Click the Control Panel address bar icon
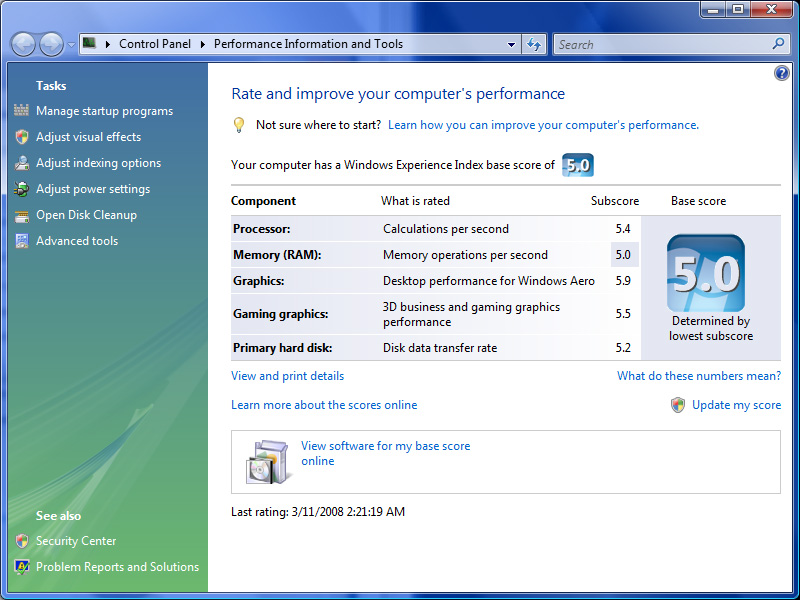800x600 pixels. coord(89,43)
